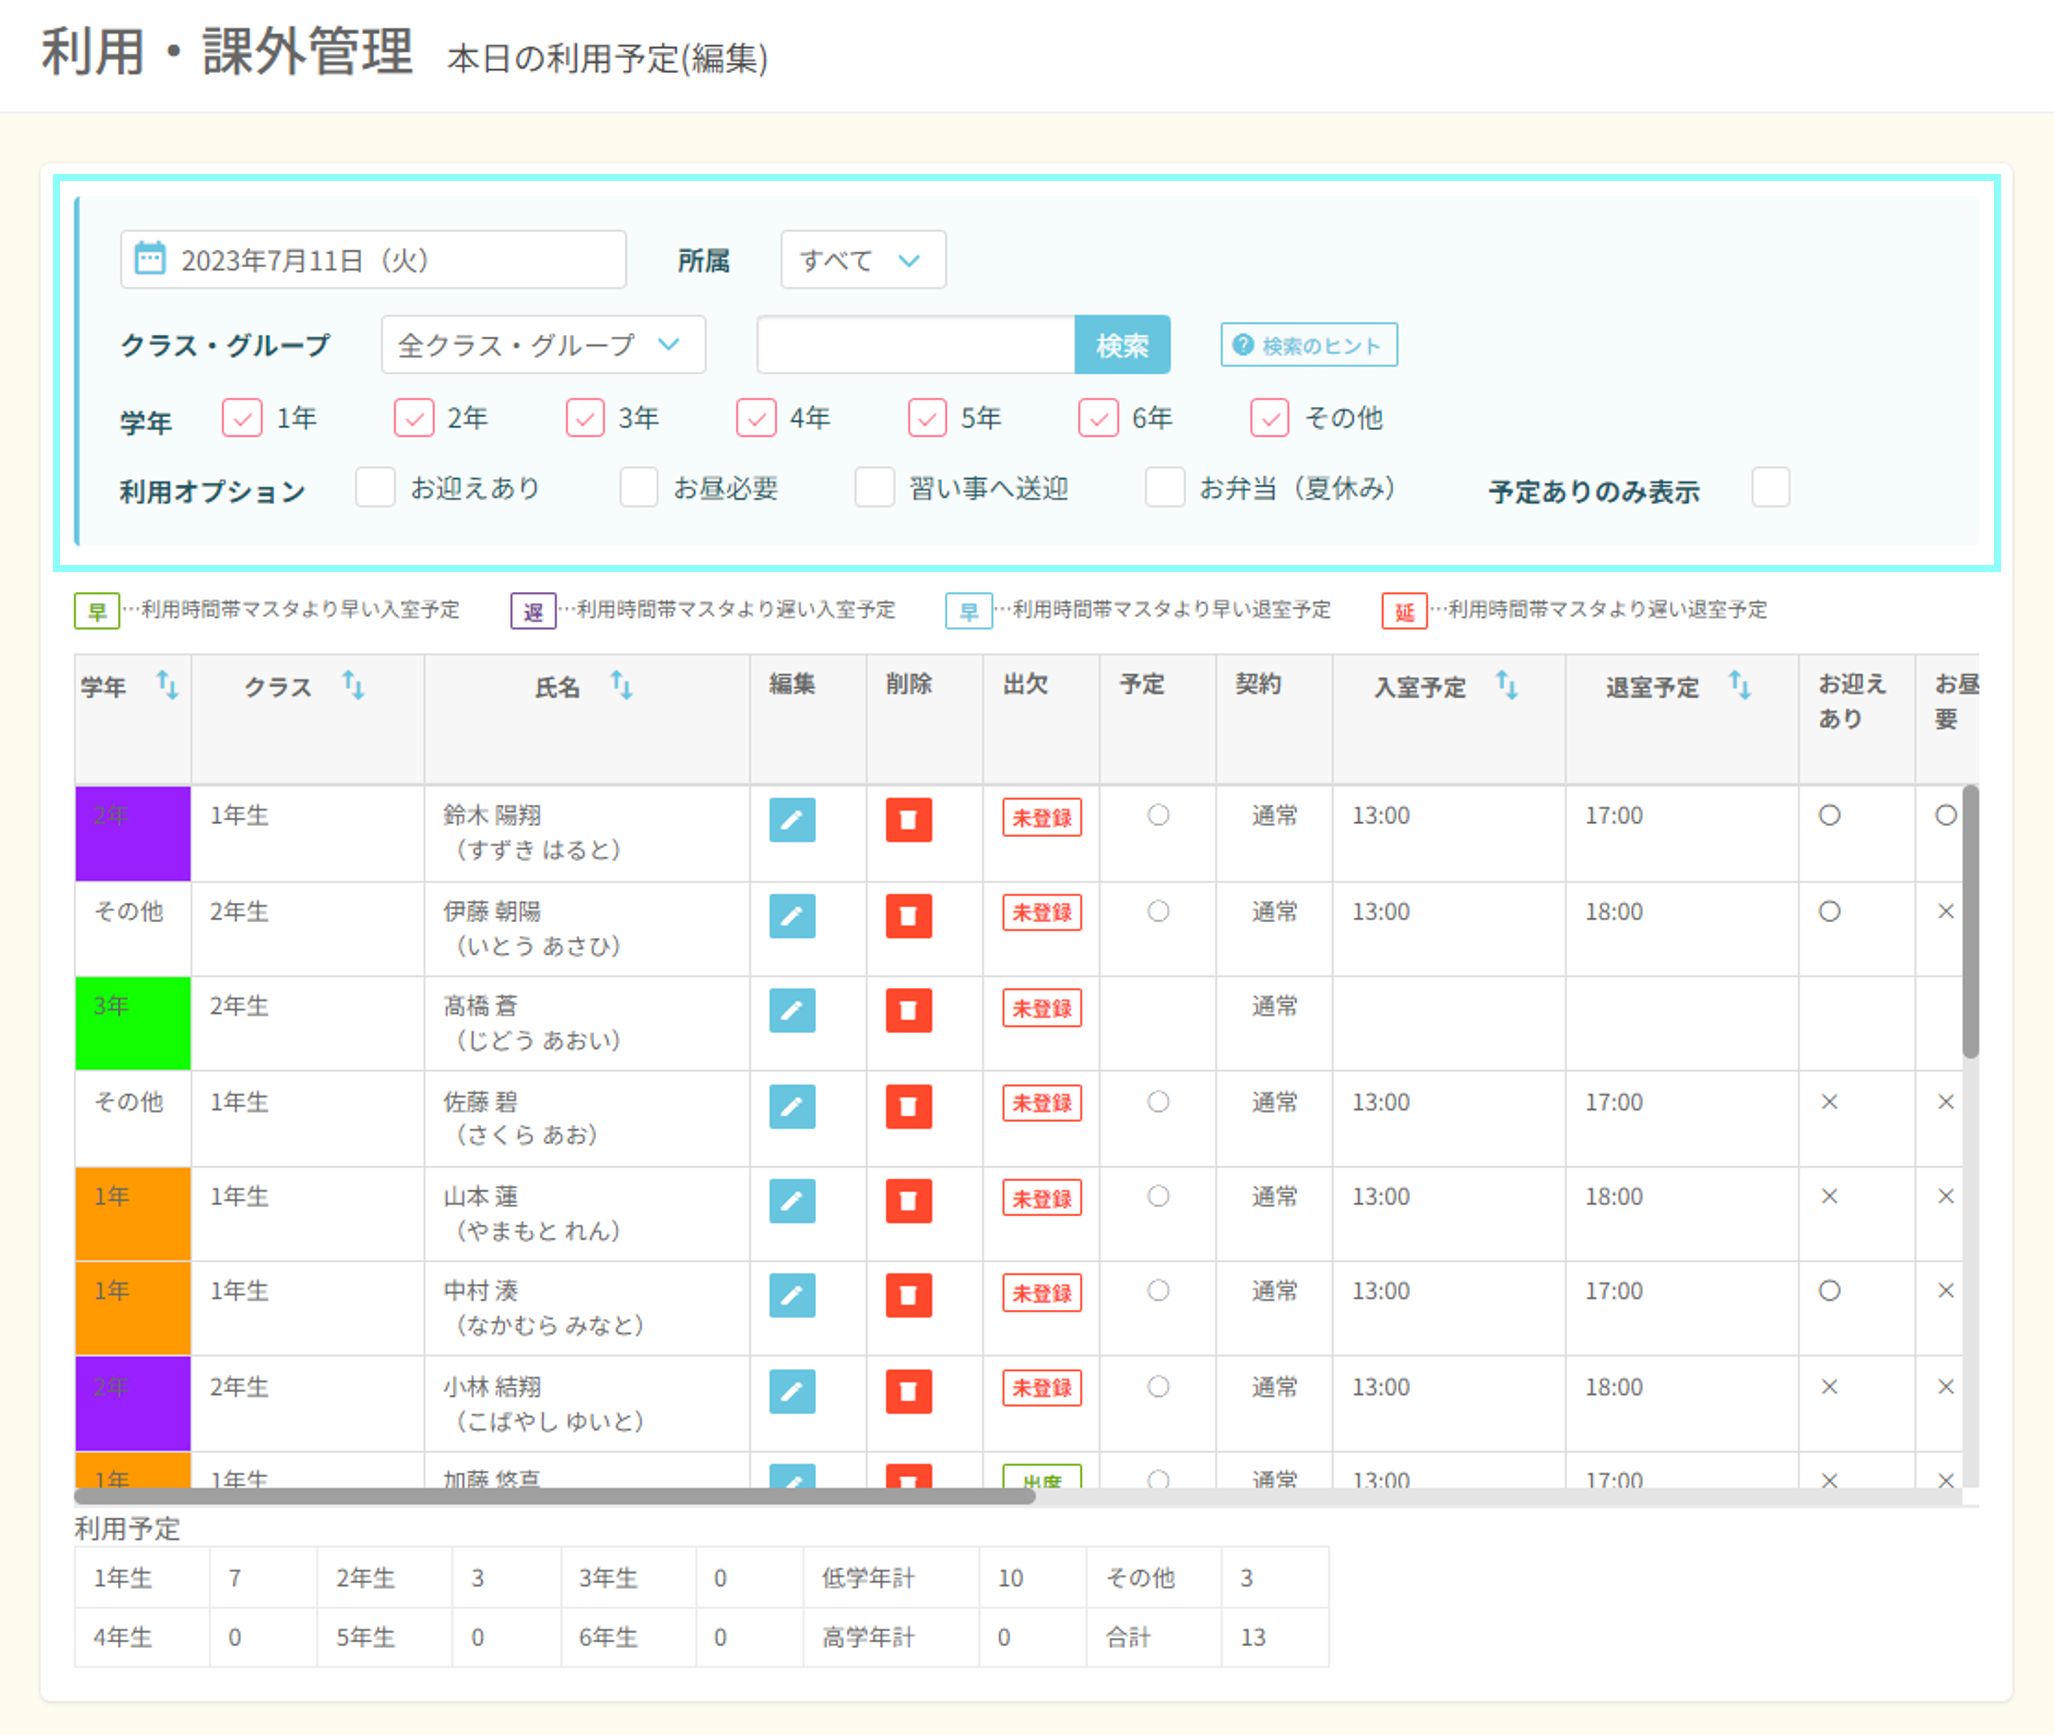This screenshot has height=1735, width=2054.
Task: Sort the table by 入室予定 column
Action: [1506, 686]
